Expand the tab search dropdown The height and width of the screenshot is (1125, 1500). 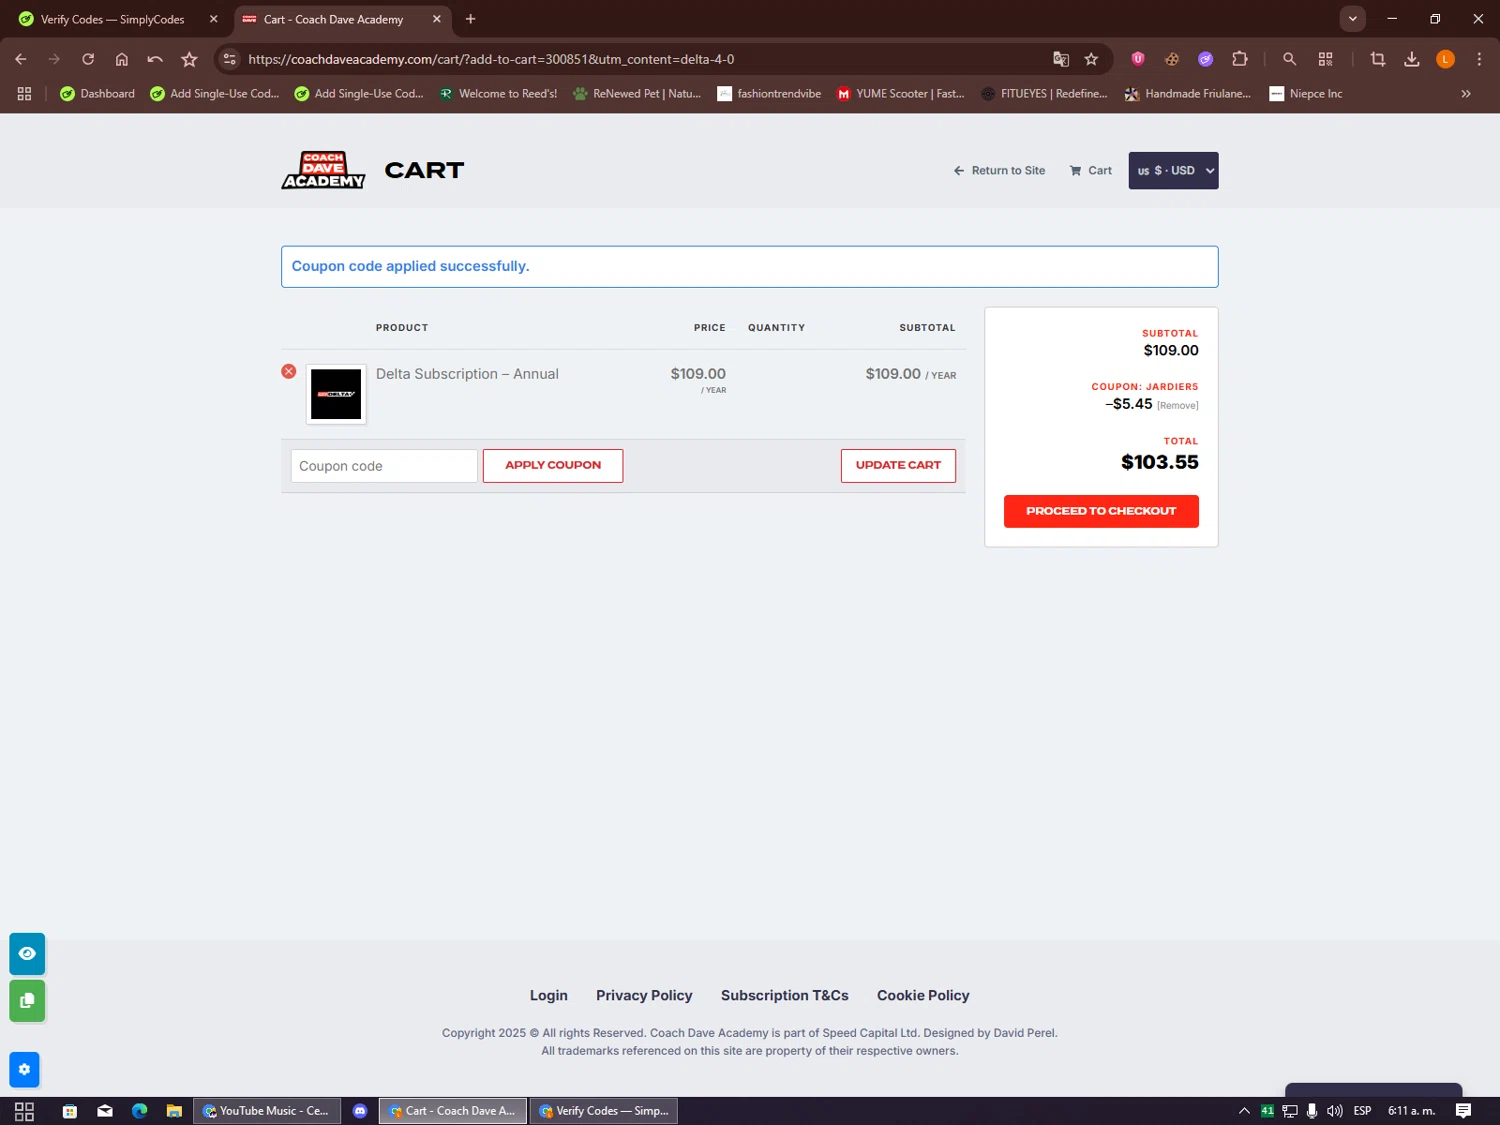pos(1352,19)
